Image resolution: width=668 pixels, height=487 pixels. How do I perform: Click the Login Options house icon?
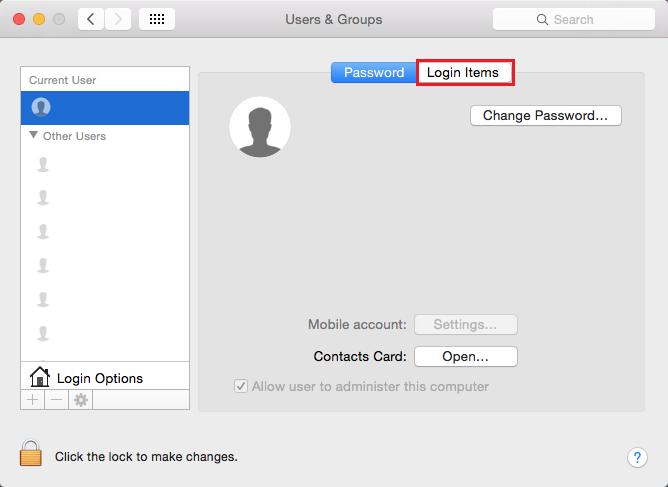click(x=40, y=377)
